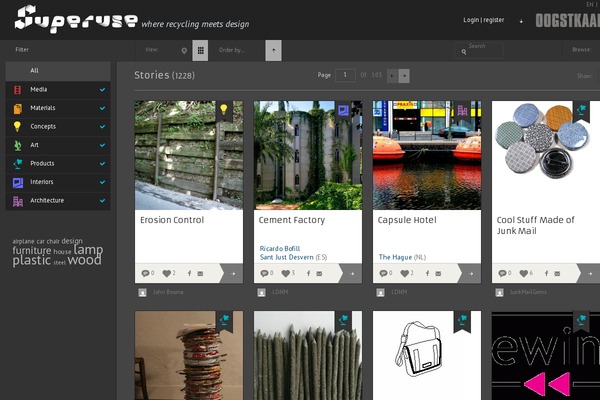Click the interiors badge on Cement Factory

(343, 110)
